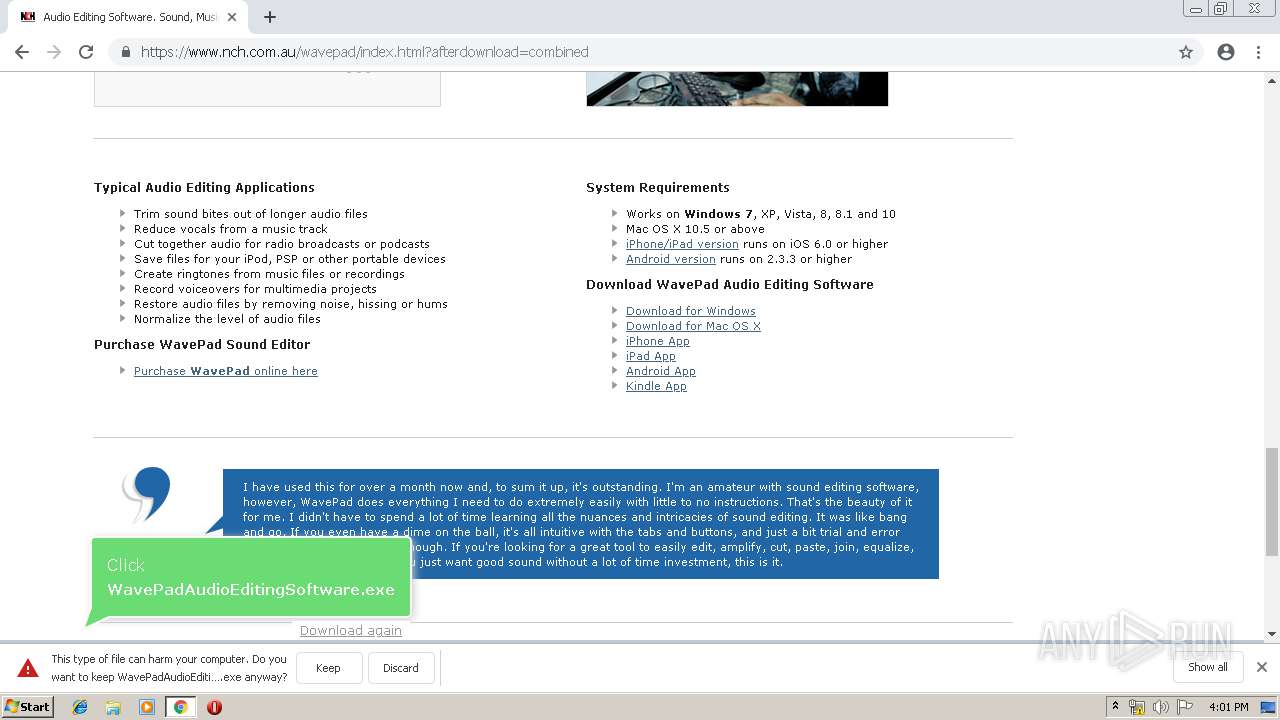Click scrollbar down arrow
This screenshot has width=1280, height=720.
1272,633
